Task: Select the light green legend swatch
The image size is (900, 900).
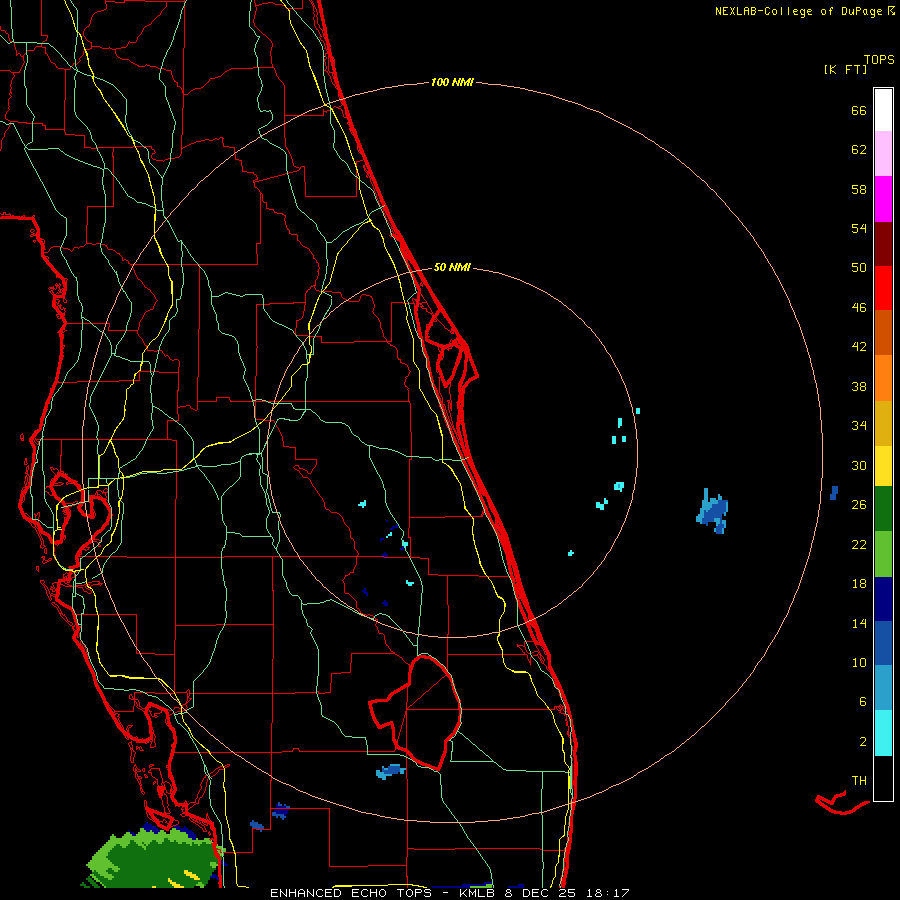Action: click(x=883, y=553)
